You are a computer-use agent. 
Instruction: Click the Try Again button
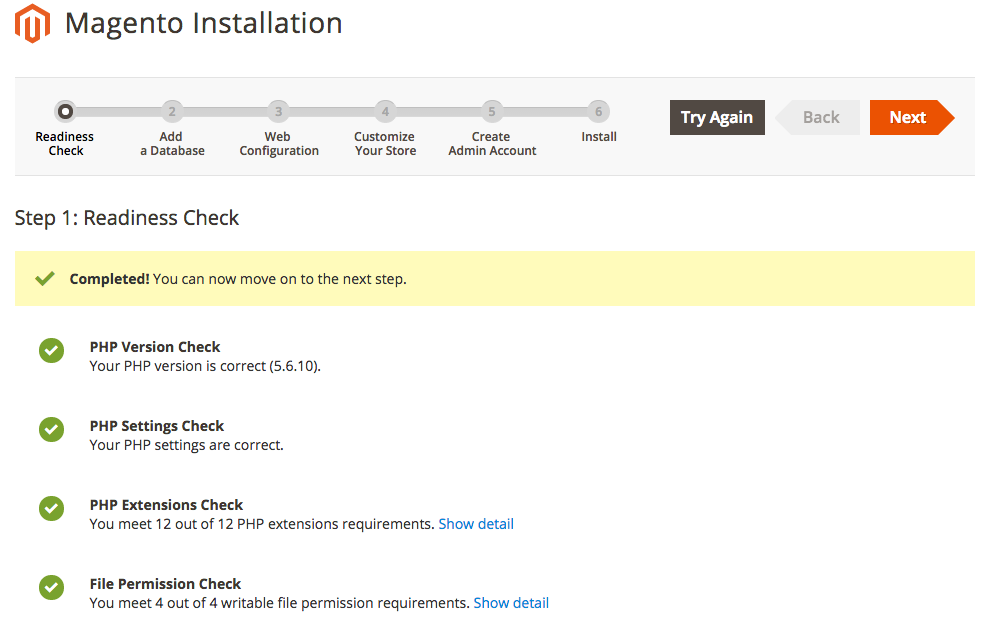click(x=717, y=118)
